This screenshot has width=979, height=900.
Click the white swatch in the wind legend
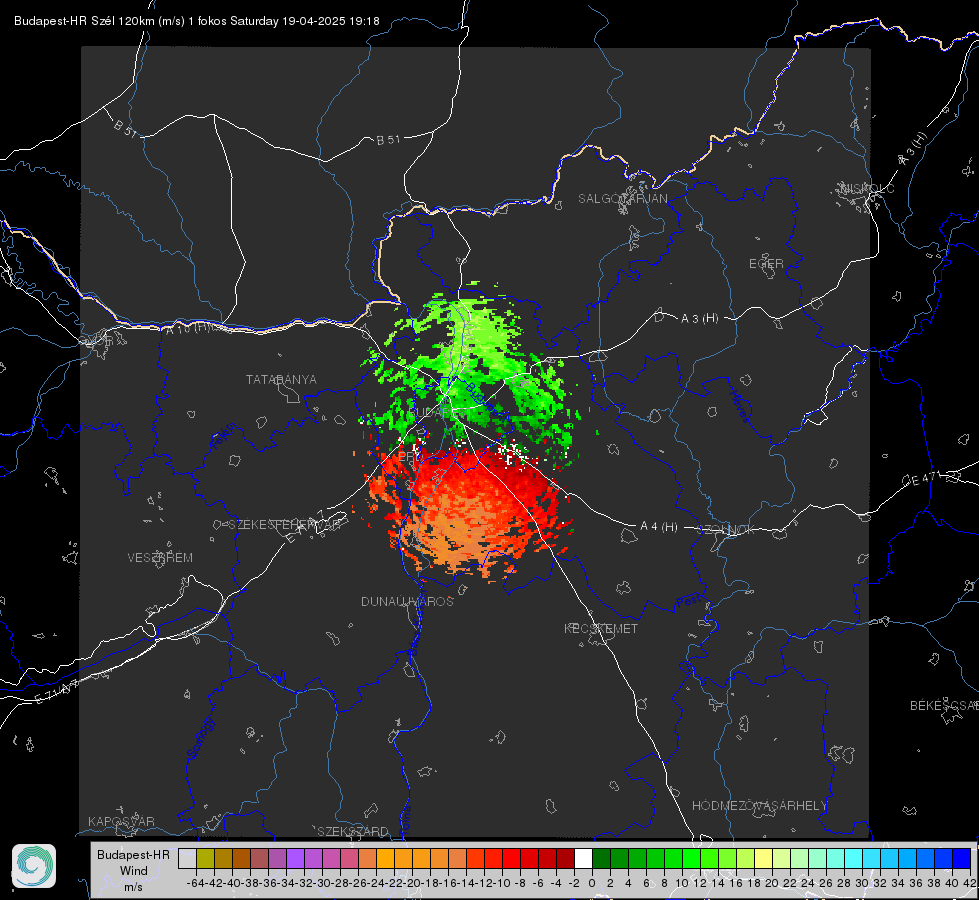(x=583, y=858)
